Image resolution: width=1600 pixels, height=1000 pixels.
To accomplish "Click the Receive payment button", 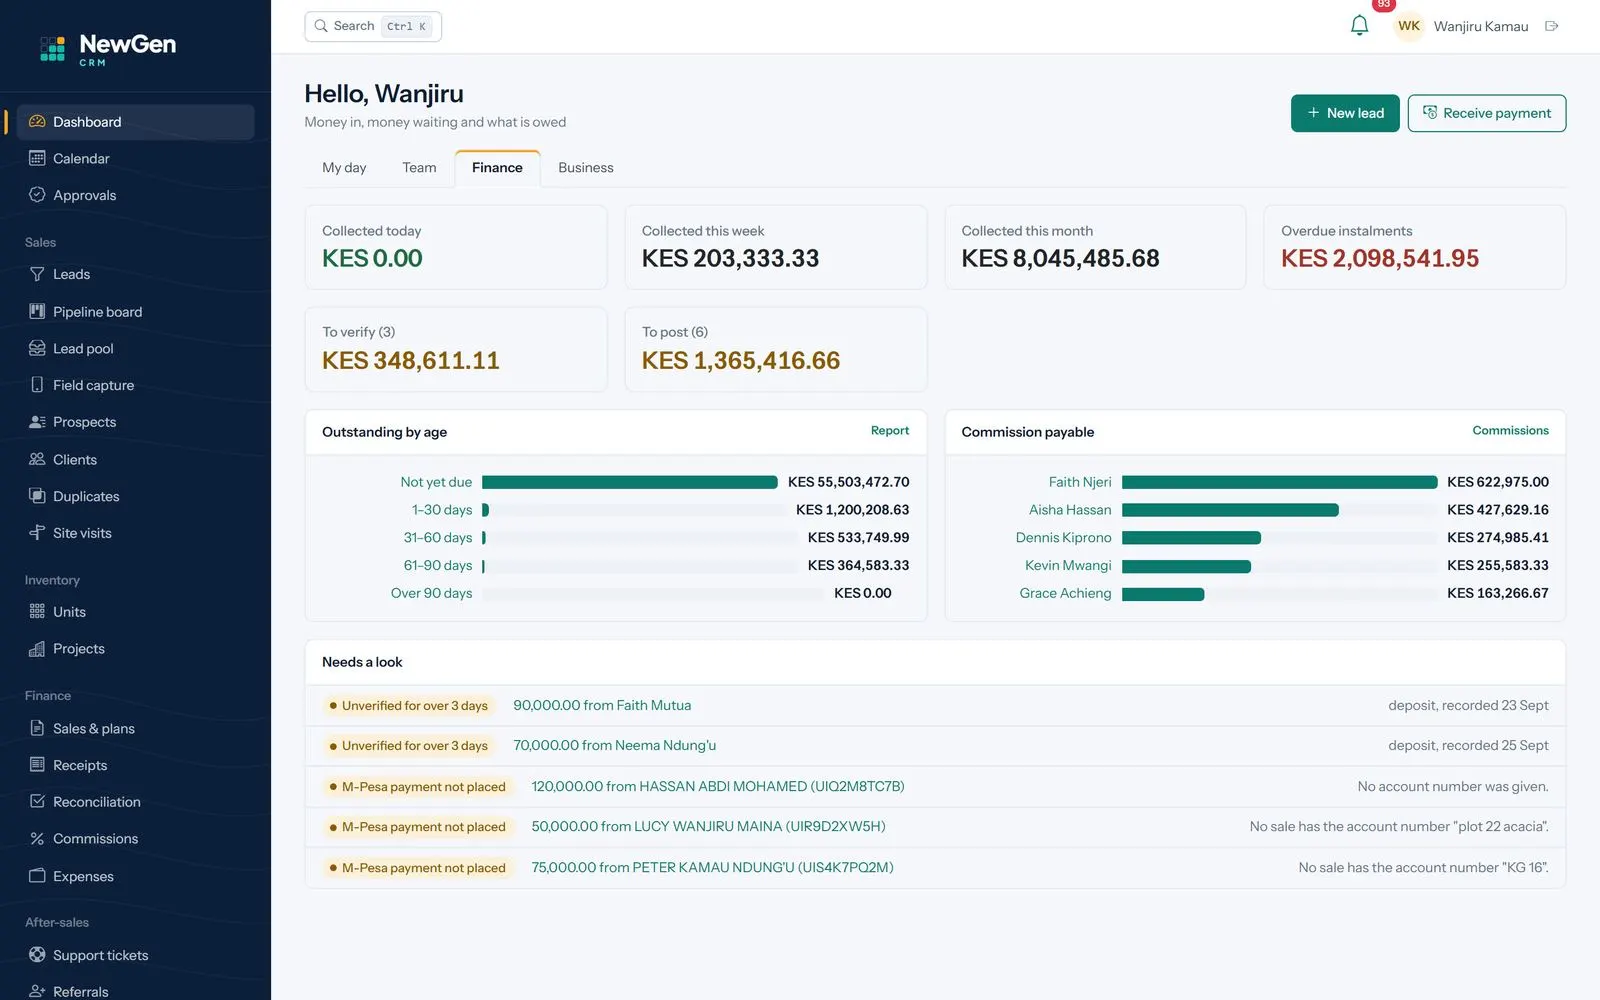I will [1487, 113].
